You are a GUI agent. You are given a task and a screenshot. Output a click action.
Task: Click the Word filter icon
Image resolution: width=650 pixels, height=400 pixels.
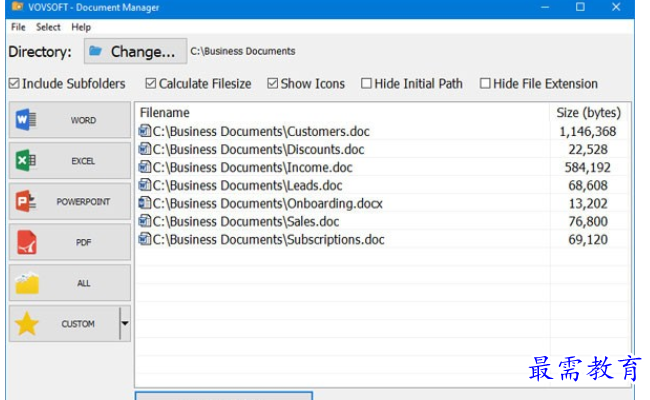26,120
